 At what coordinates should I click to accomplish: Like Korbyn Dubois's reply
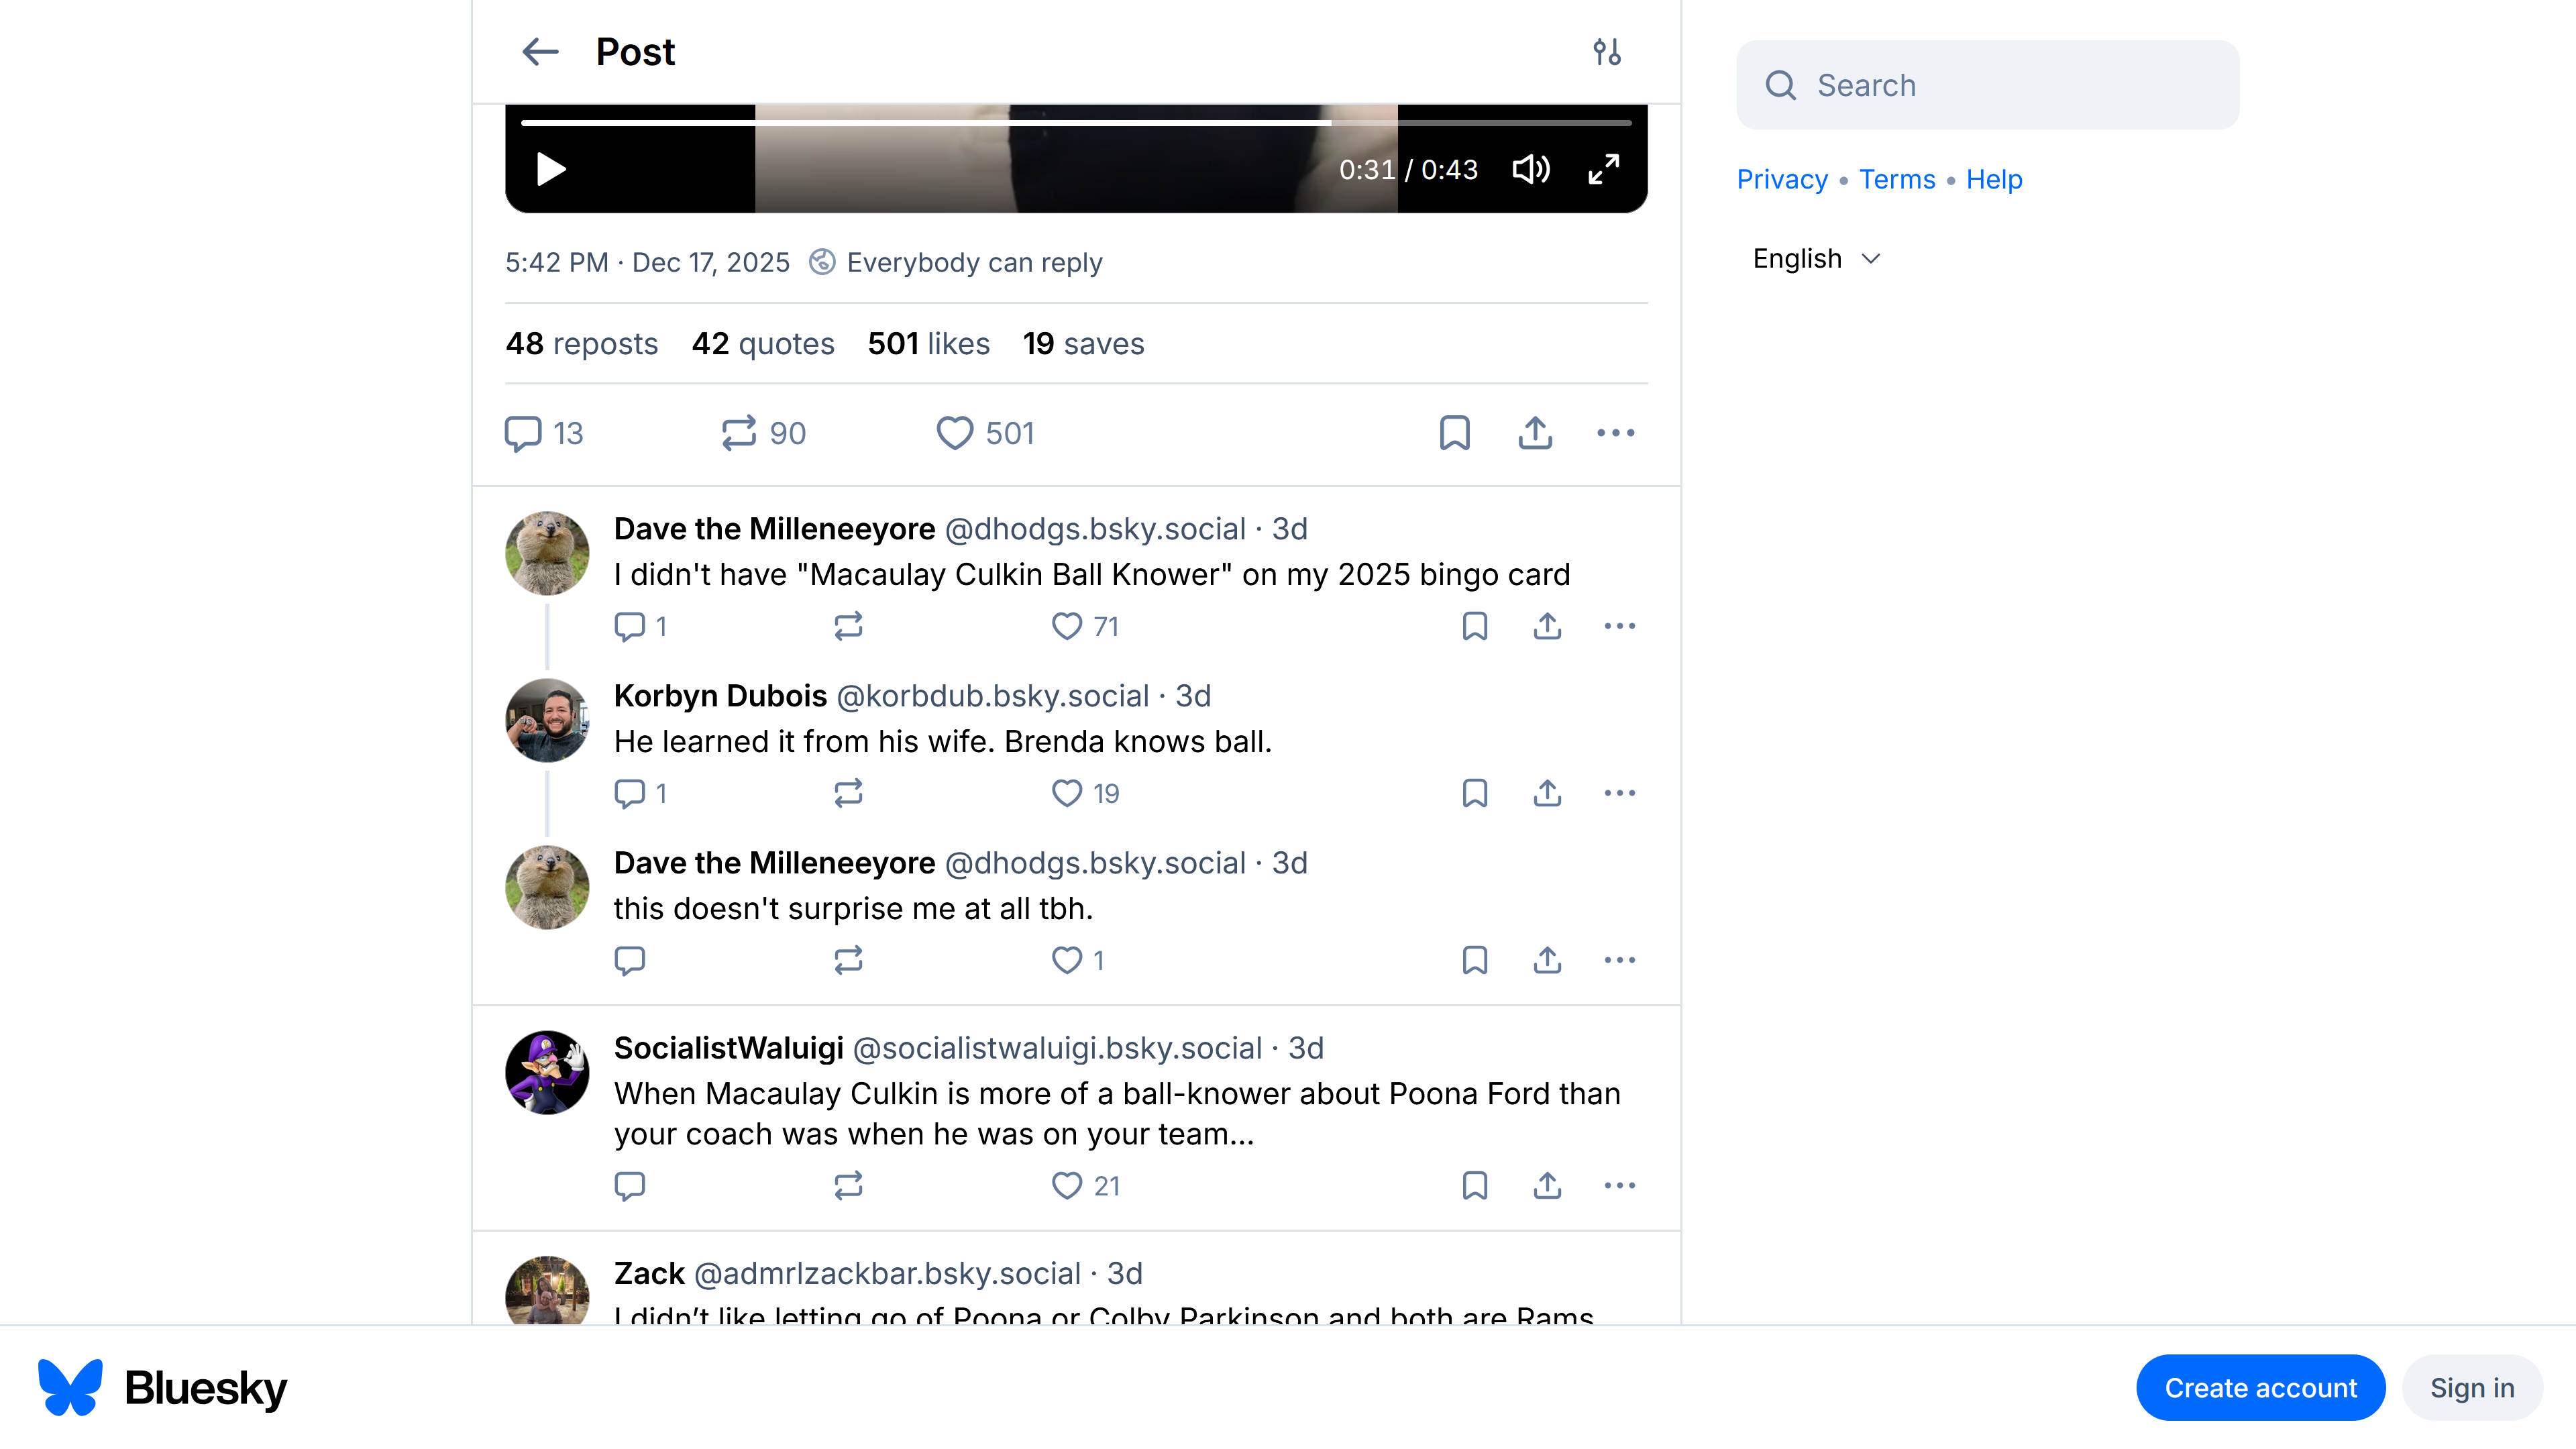(1067, 793)
